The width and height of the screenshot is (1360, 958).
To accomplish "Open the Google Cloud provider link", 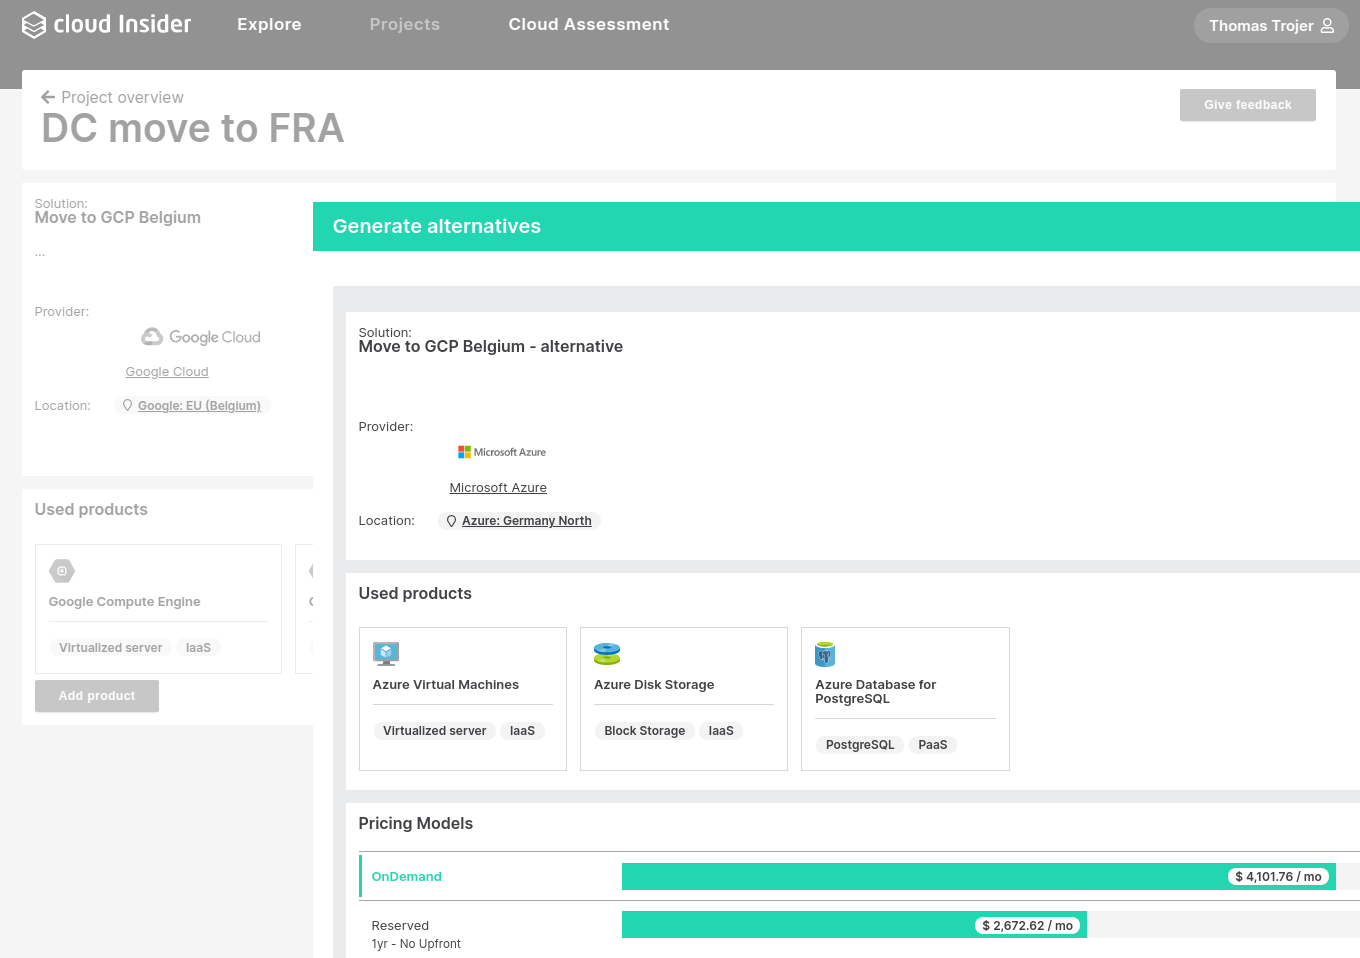I will point(167,372).
